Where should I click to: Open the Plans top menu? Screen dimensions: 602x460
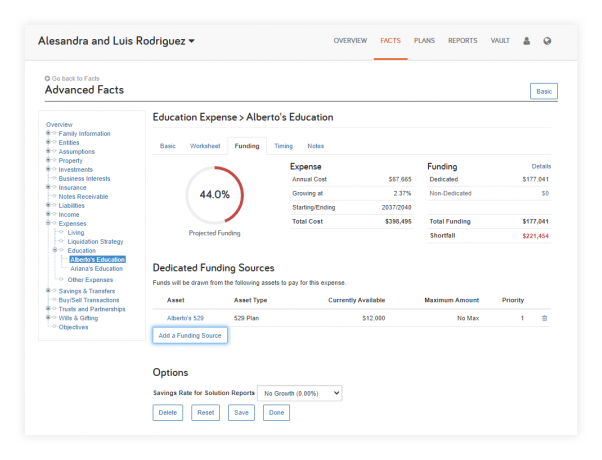click(x=424, y=41)
